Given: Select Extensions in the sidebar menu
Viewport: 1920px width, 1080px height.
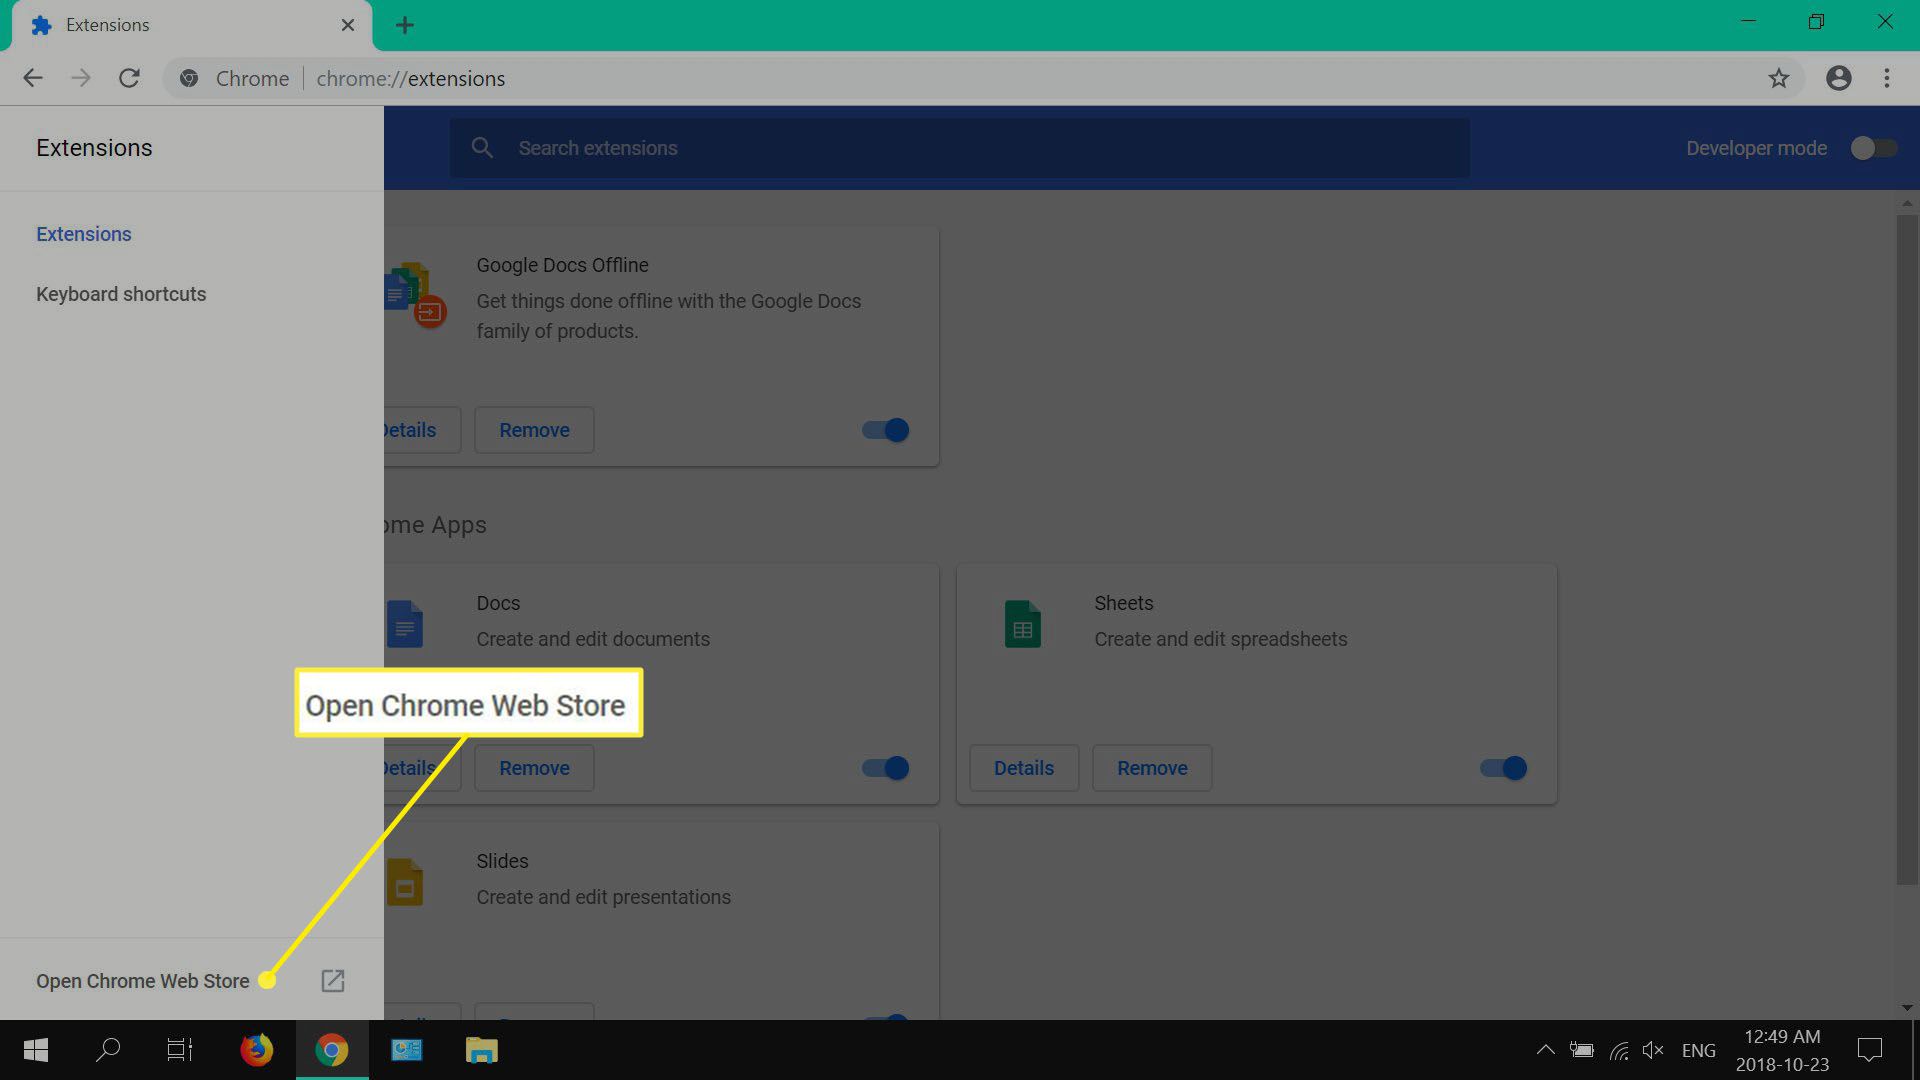Looking at the screenshot, I should (x=84, y=234).
